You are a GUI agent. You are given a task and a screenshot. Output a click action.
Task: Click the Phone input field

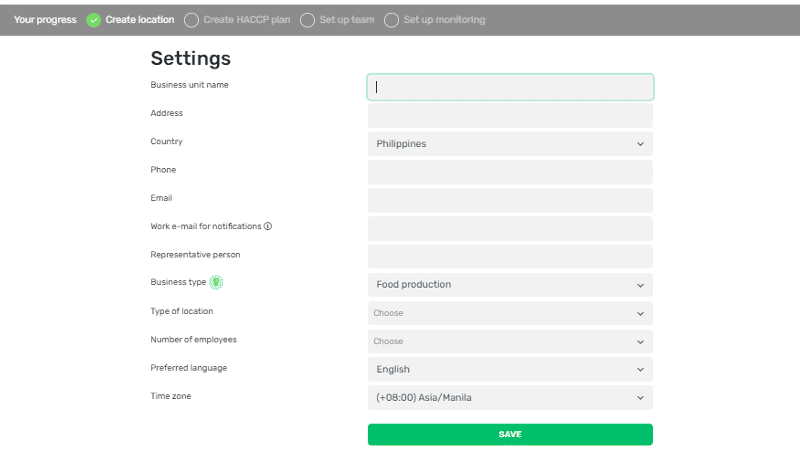[x=510, y=172]
